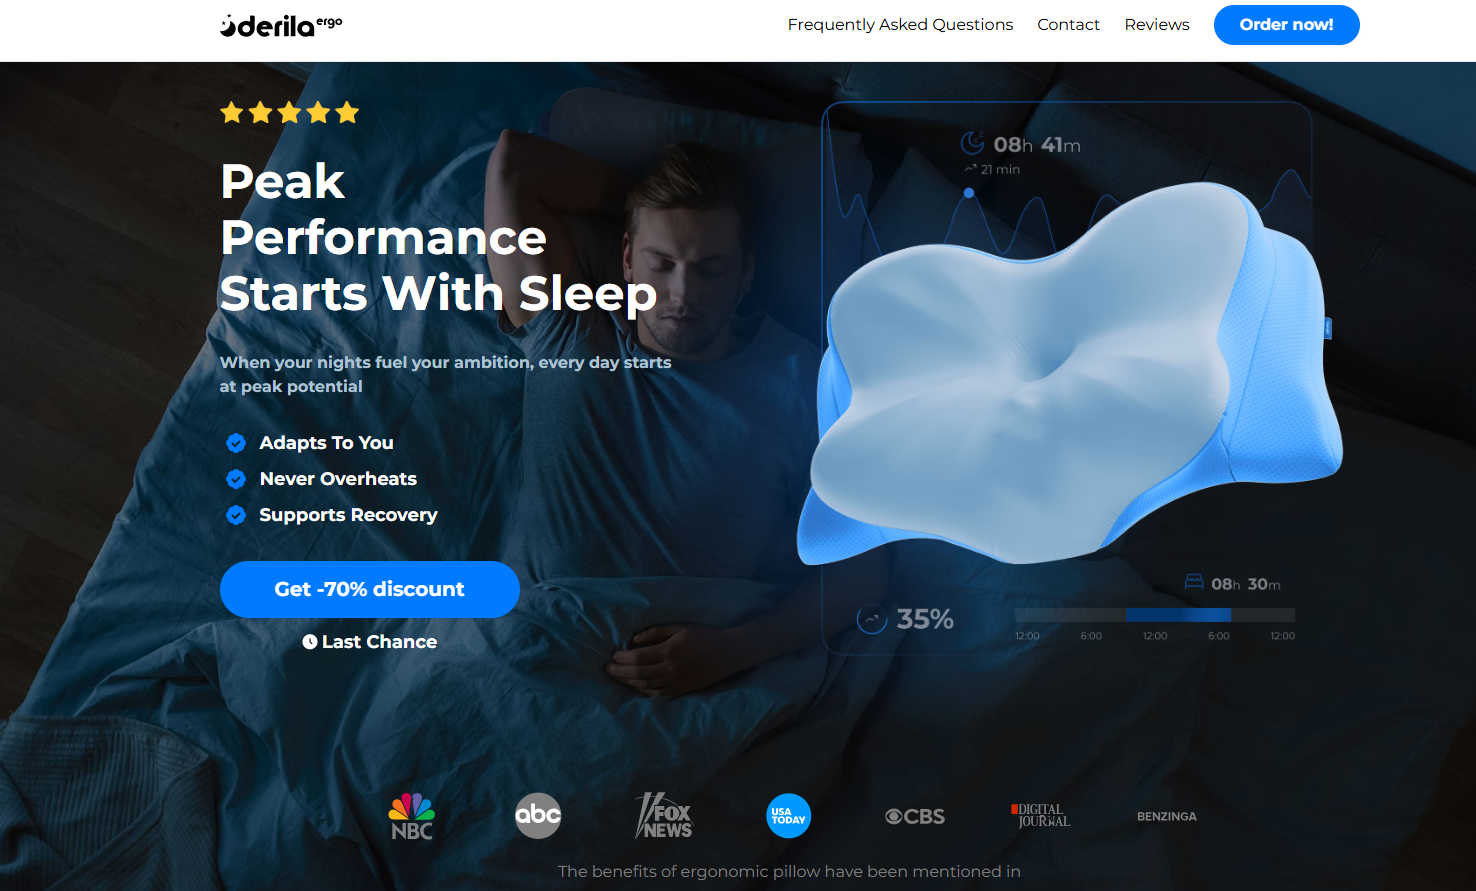Click the Derila ergo logo

(x=281, y=25)
